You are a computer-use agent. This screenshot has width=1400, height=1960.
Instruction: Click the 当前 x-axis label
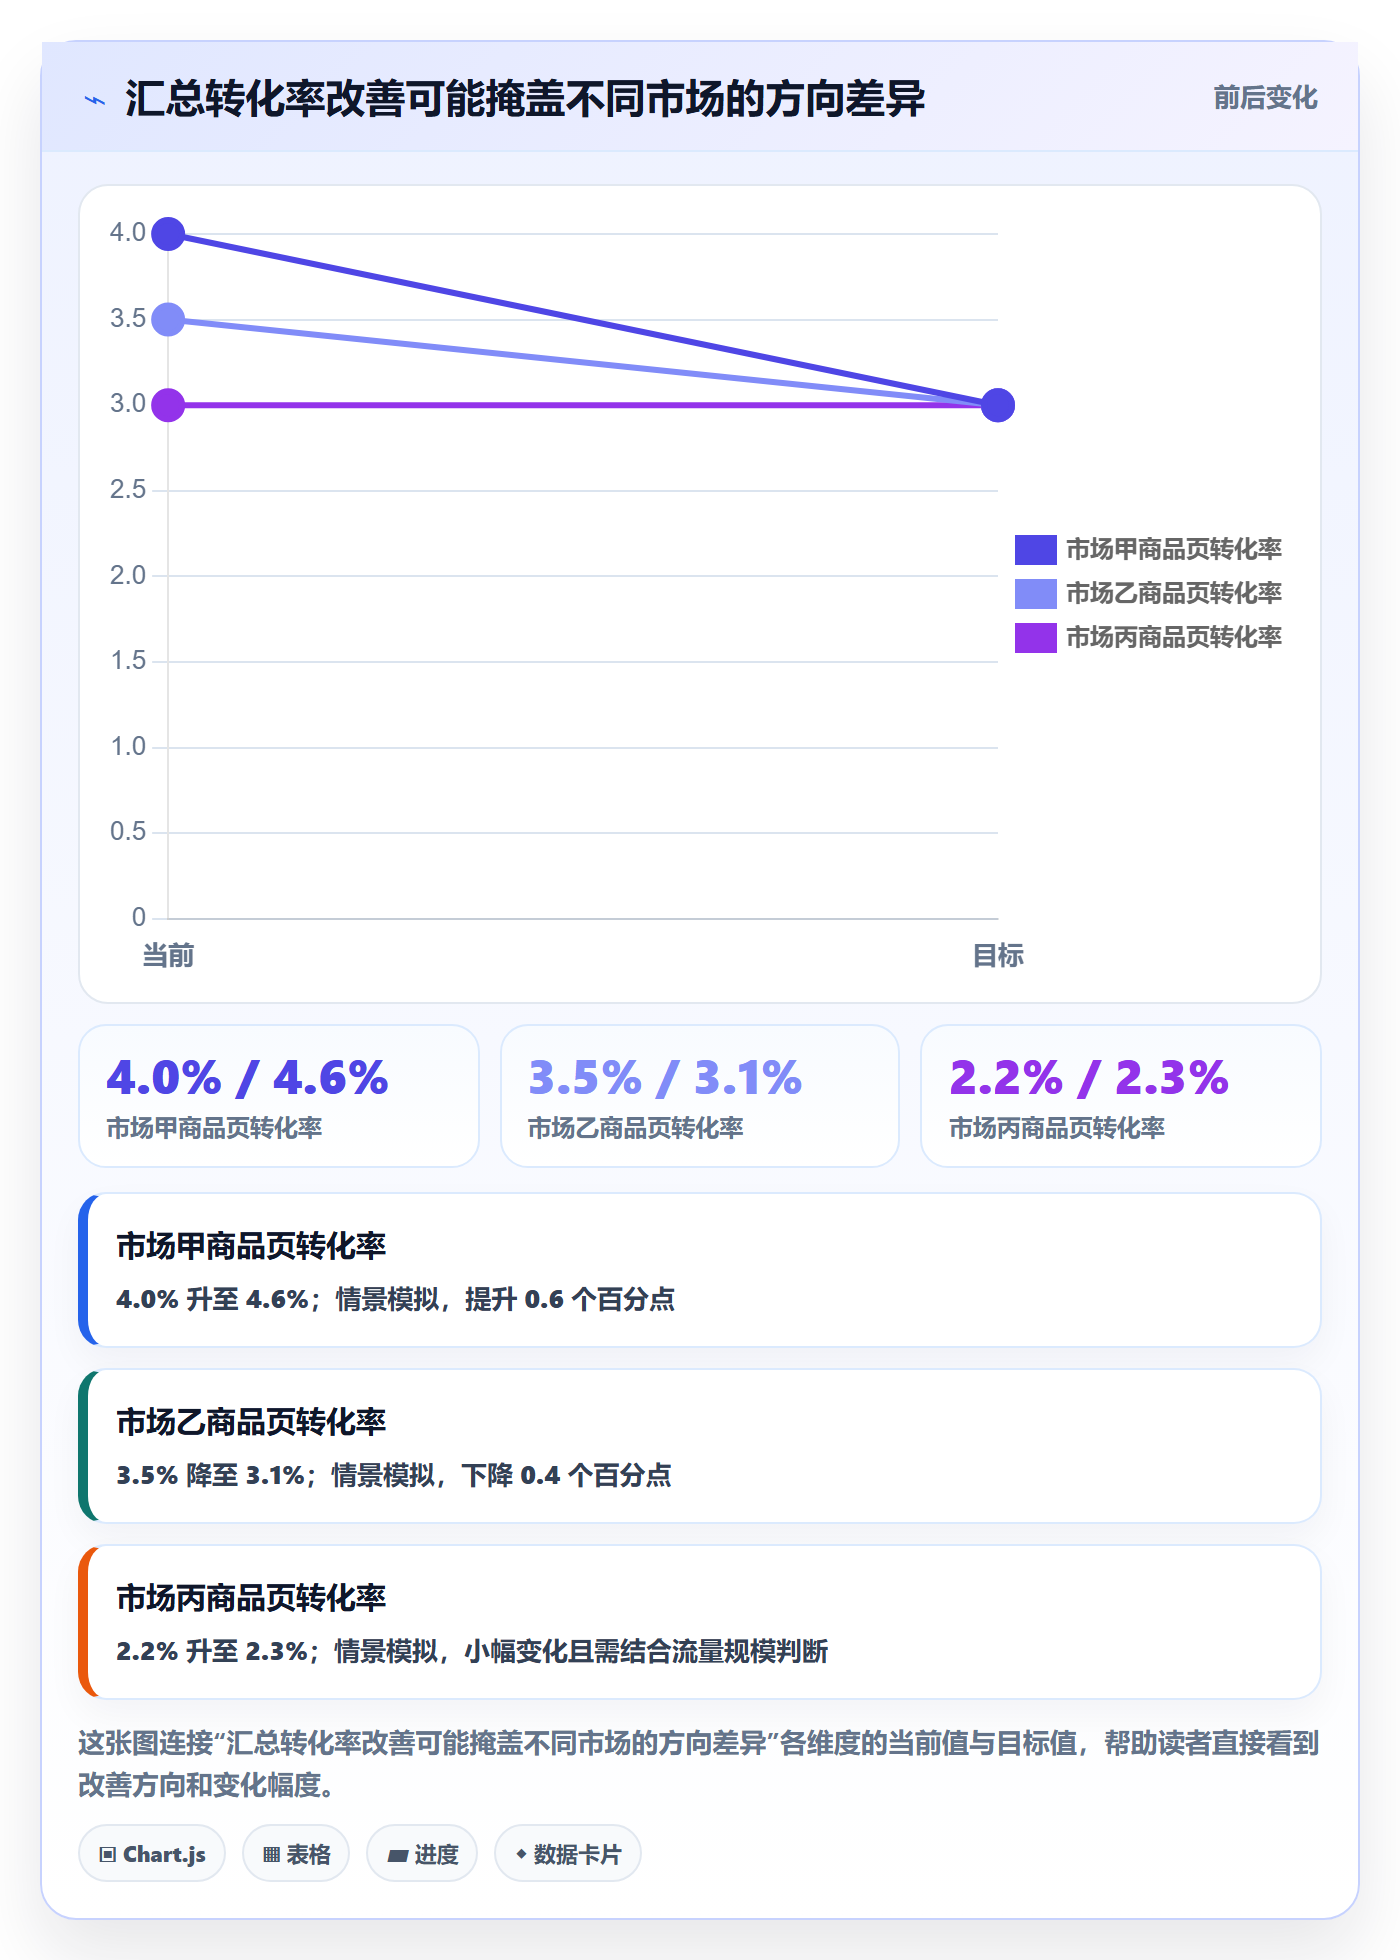168,955
